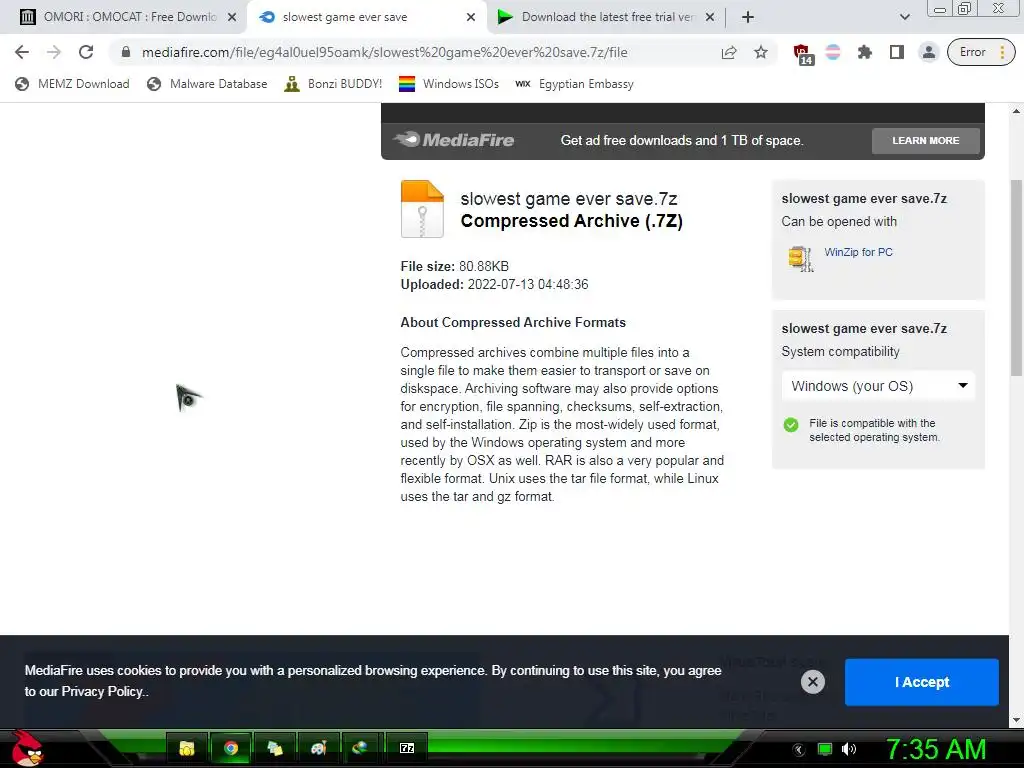
Task: Click the striped flag extension icon
Action: (833, 52)
